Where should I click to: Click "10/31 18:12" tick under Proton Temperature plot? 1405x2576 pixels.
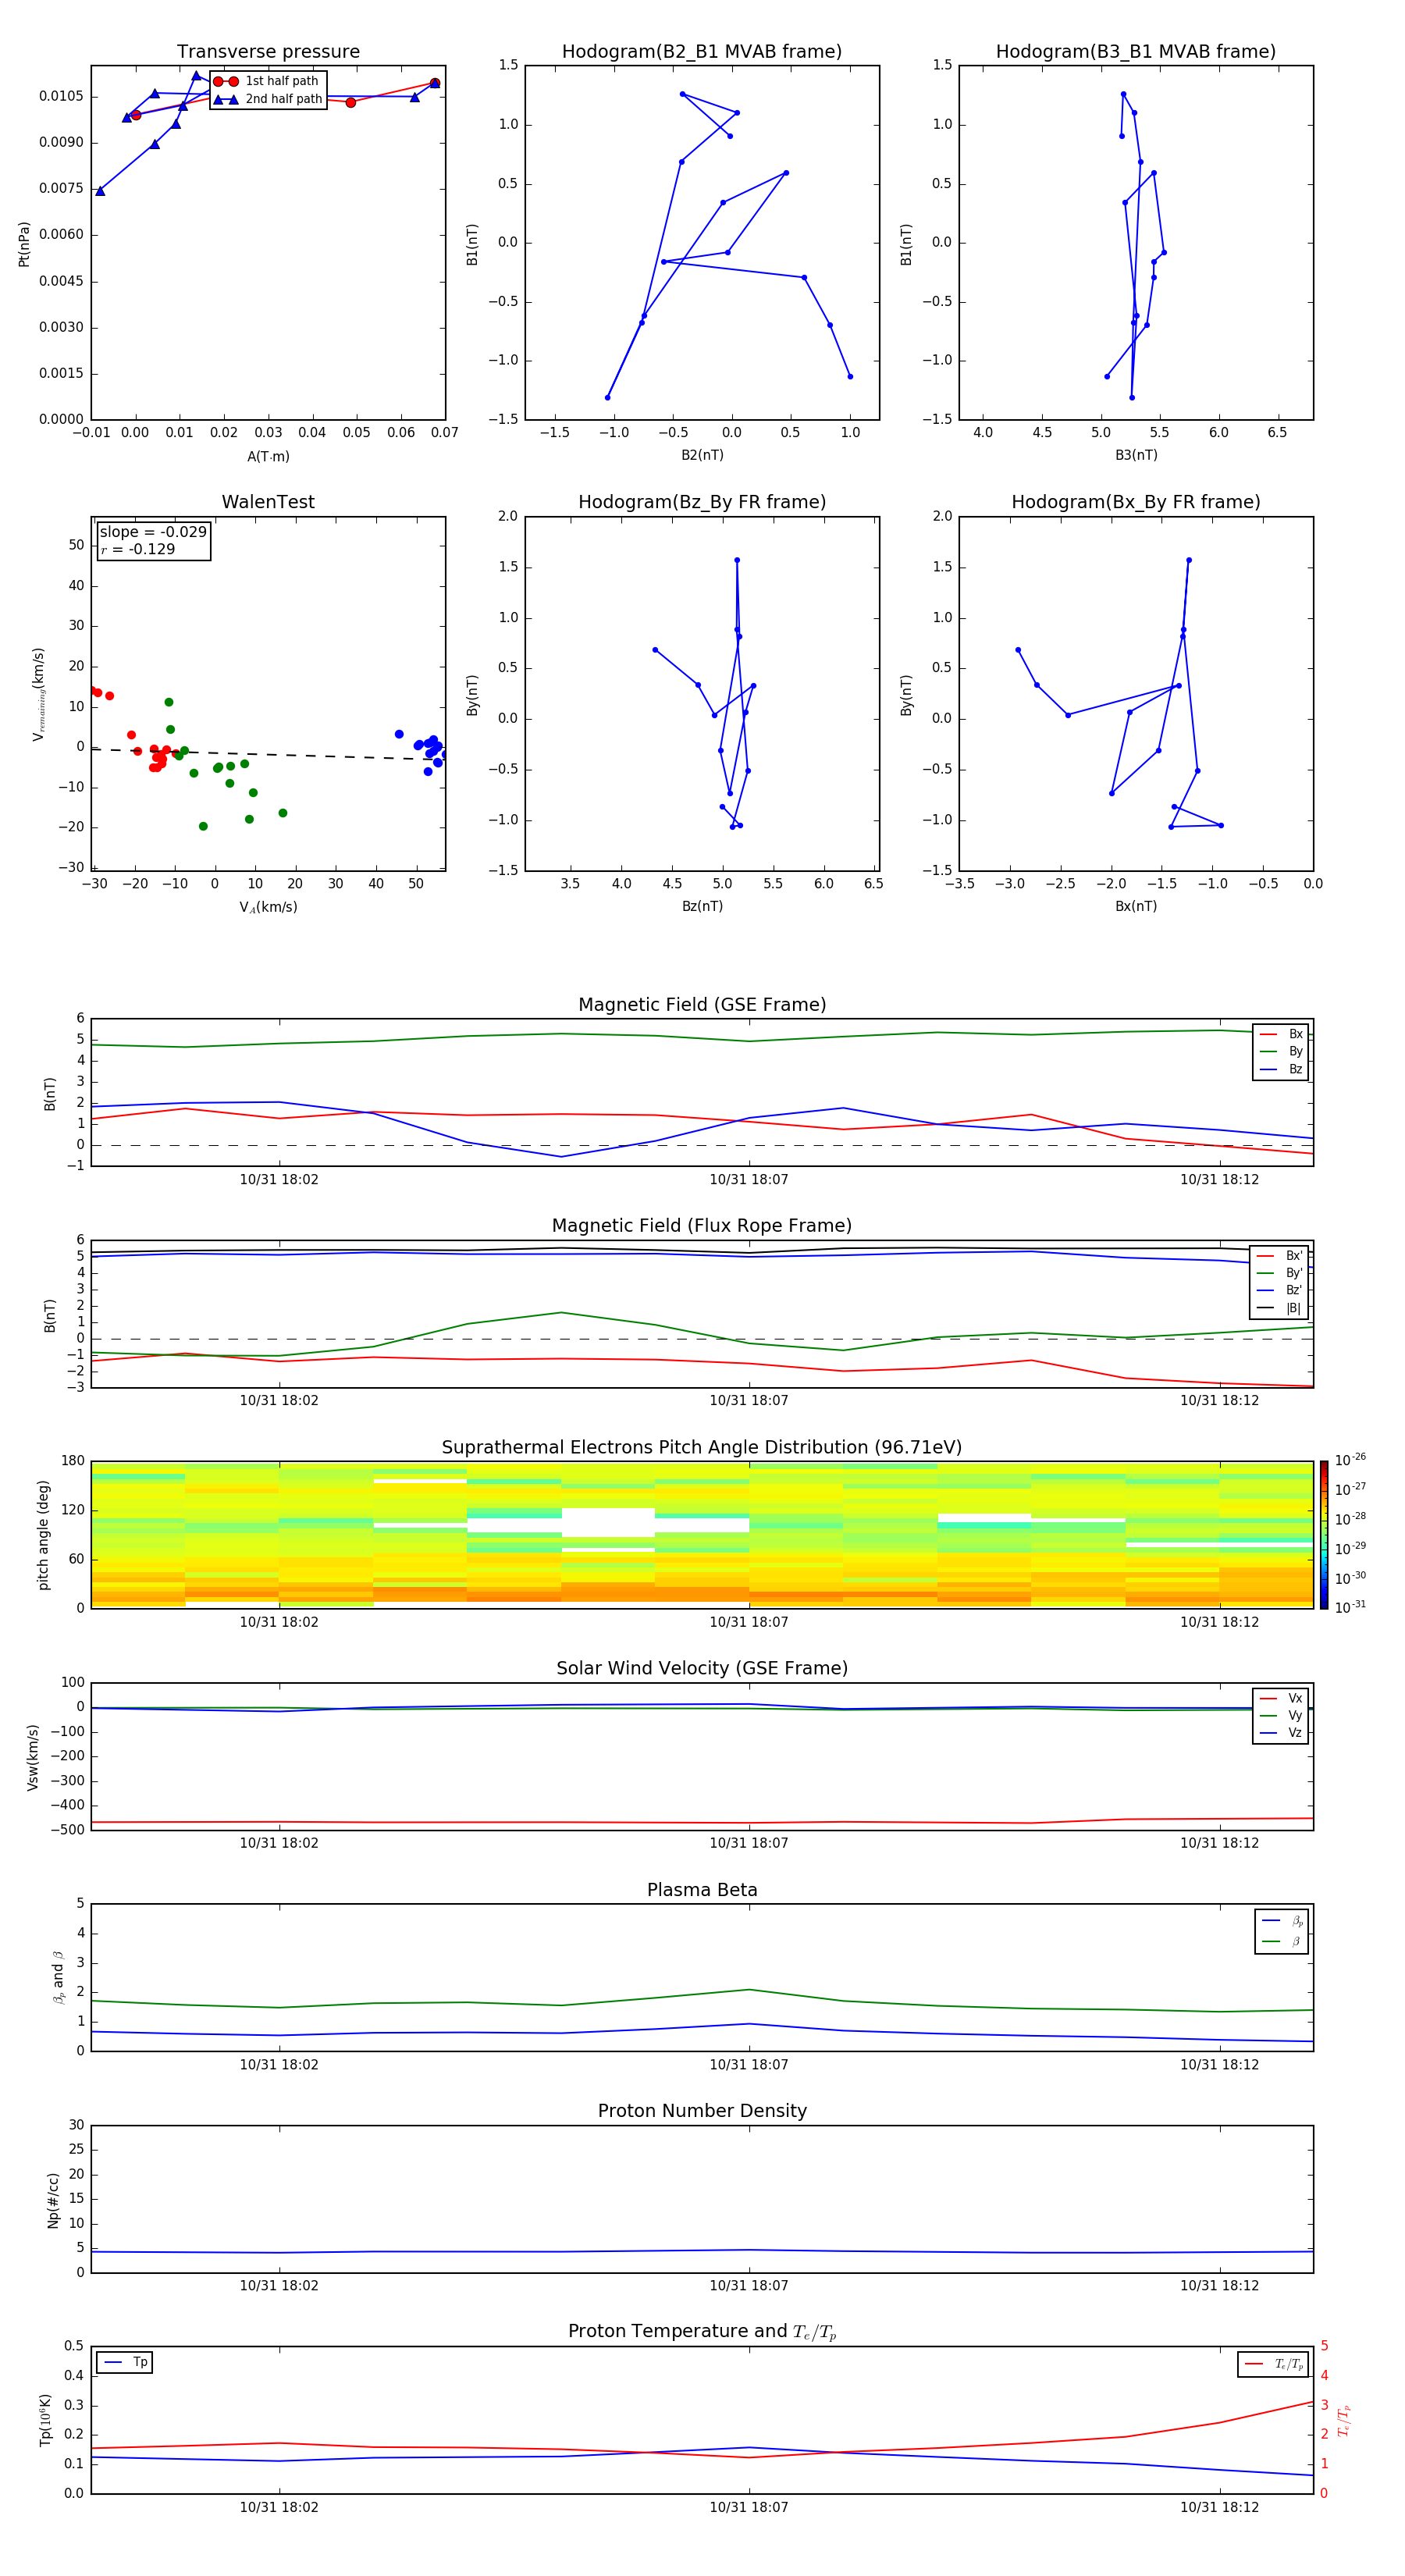1219,2508
